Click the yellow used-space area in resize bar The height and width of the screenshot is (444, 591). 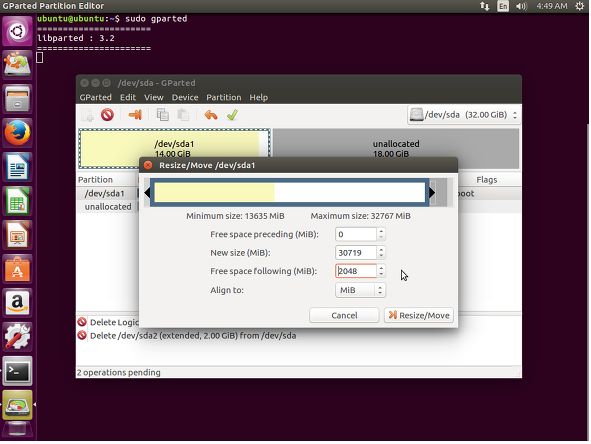click(214, 193)
